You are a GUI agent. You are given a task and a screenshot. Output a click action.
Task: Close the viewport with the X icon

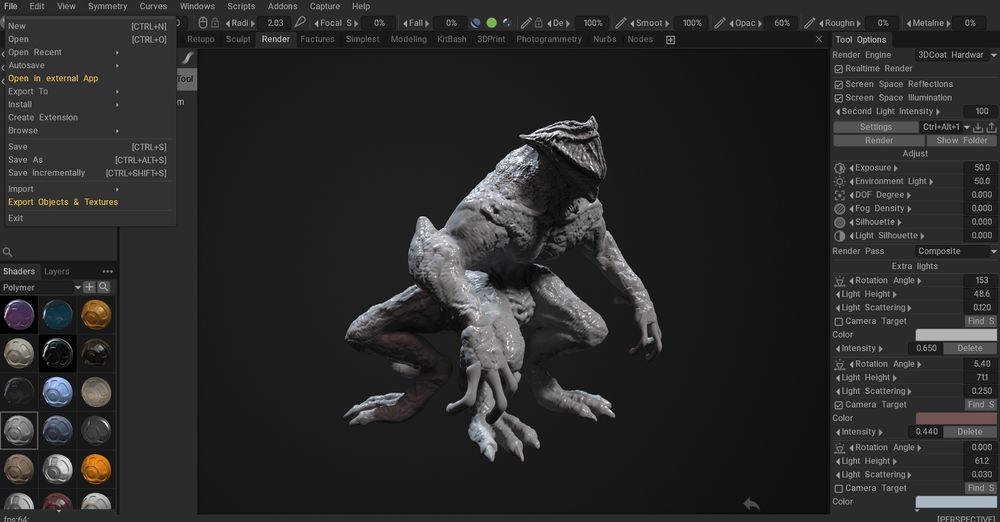click(x=819, y=39)
